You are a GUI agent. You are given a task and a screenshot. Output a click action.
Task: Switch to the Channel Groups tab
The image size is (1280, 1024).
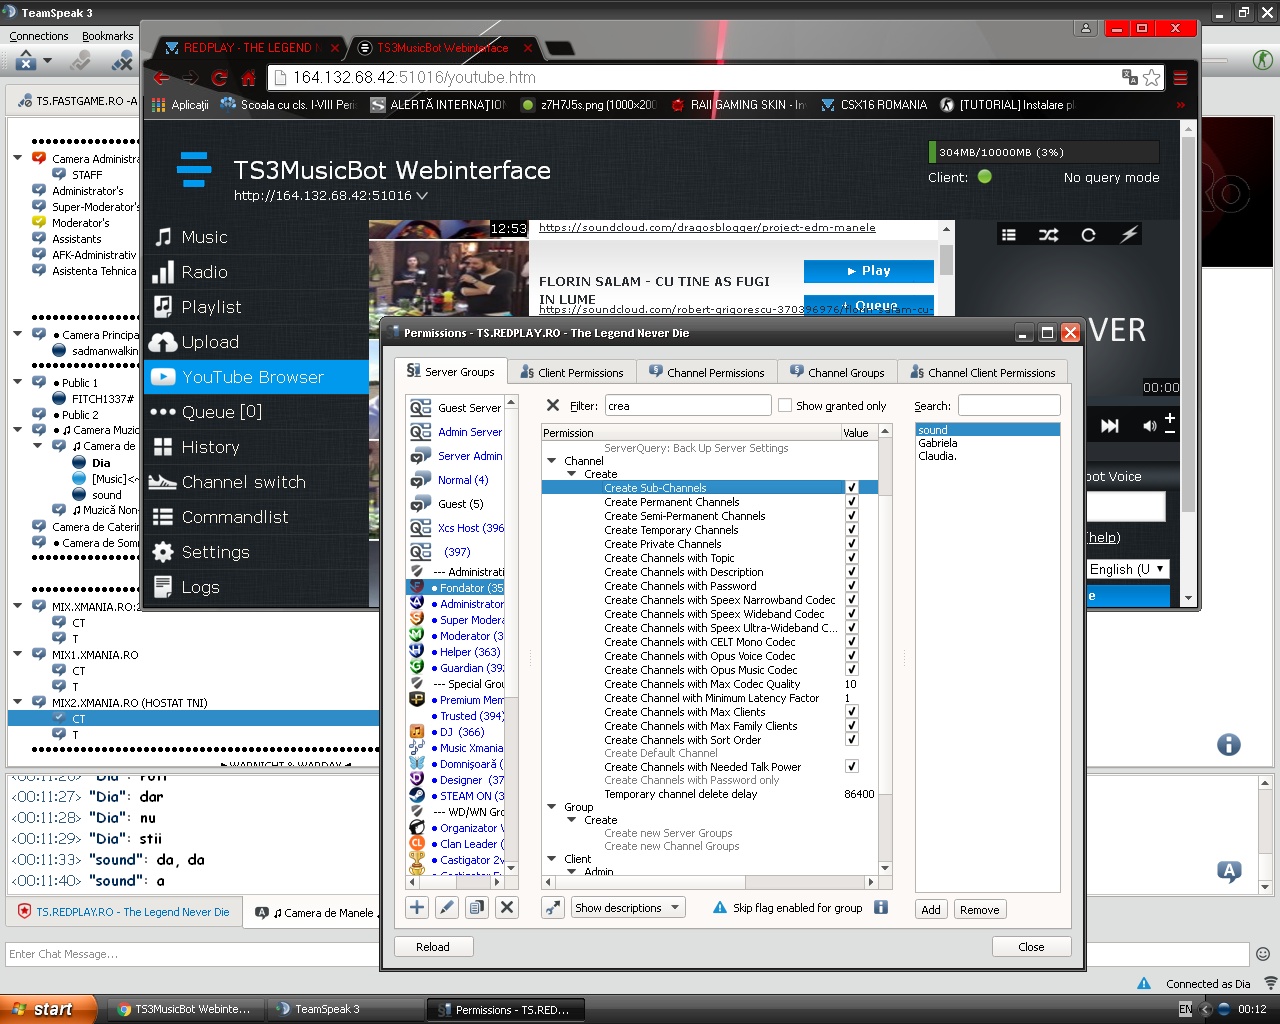(x=837, y=372)
